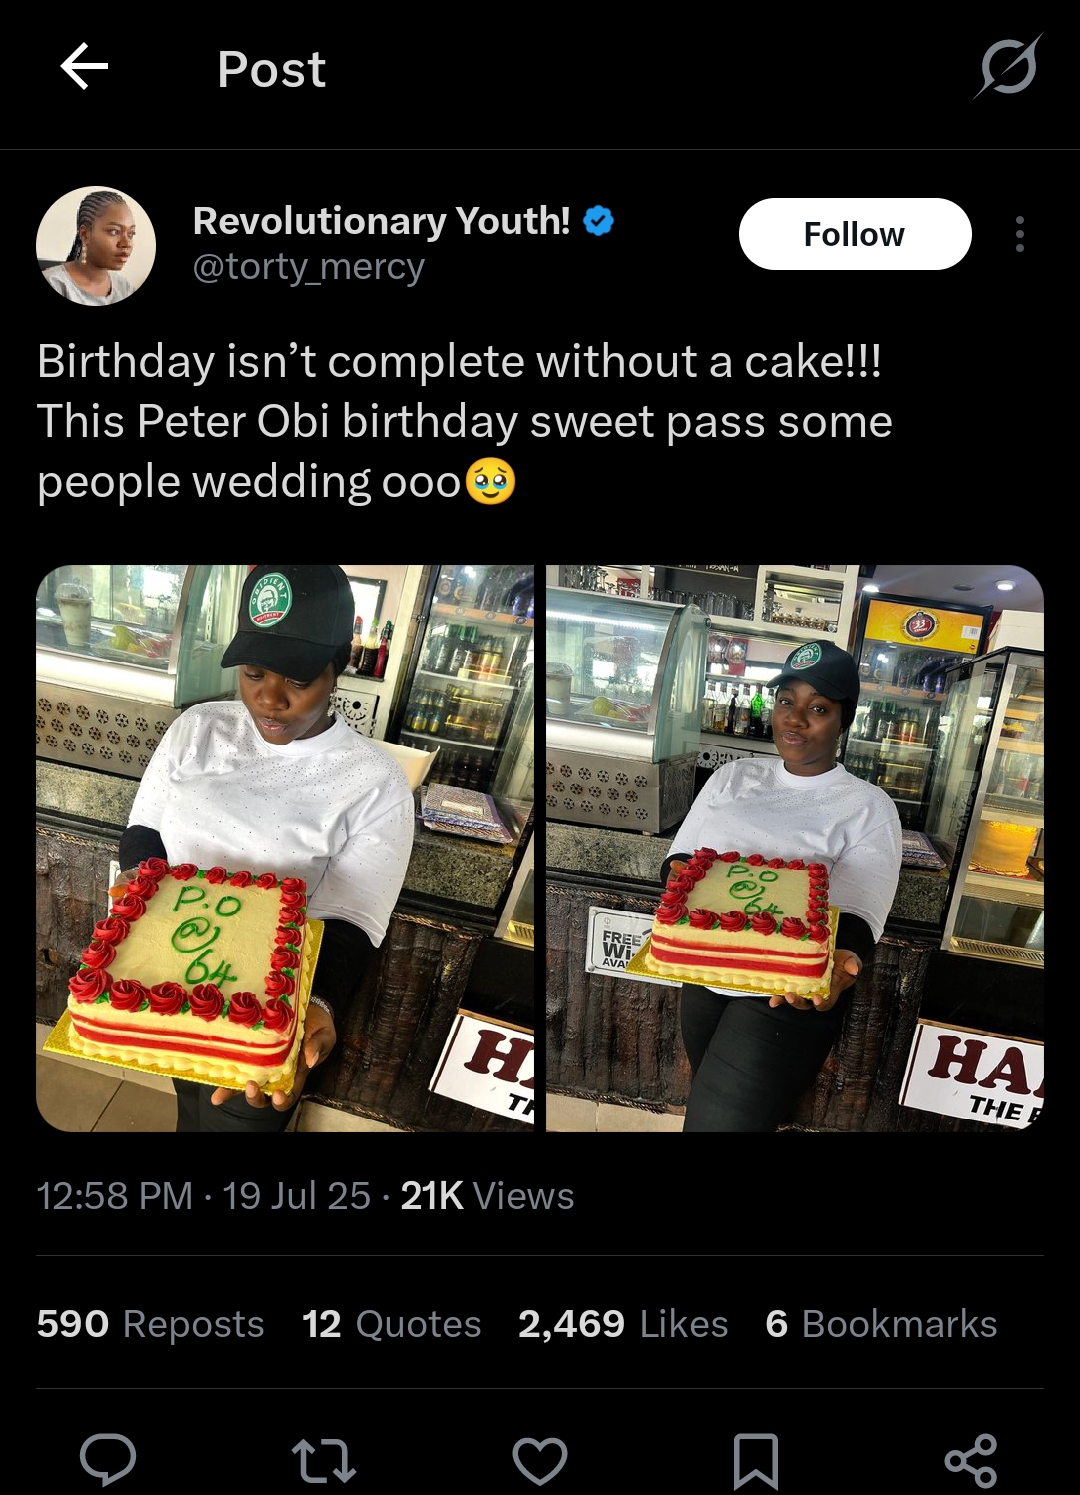This screenshot has width=1080, height=1495.
Task: Tap the @torty_mercy handle
Action: click(x=308, y=267)
